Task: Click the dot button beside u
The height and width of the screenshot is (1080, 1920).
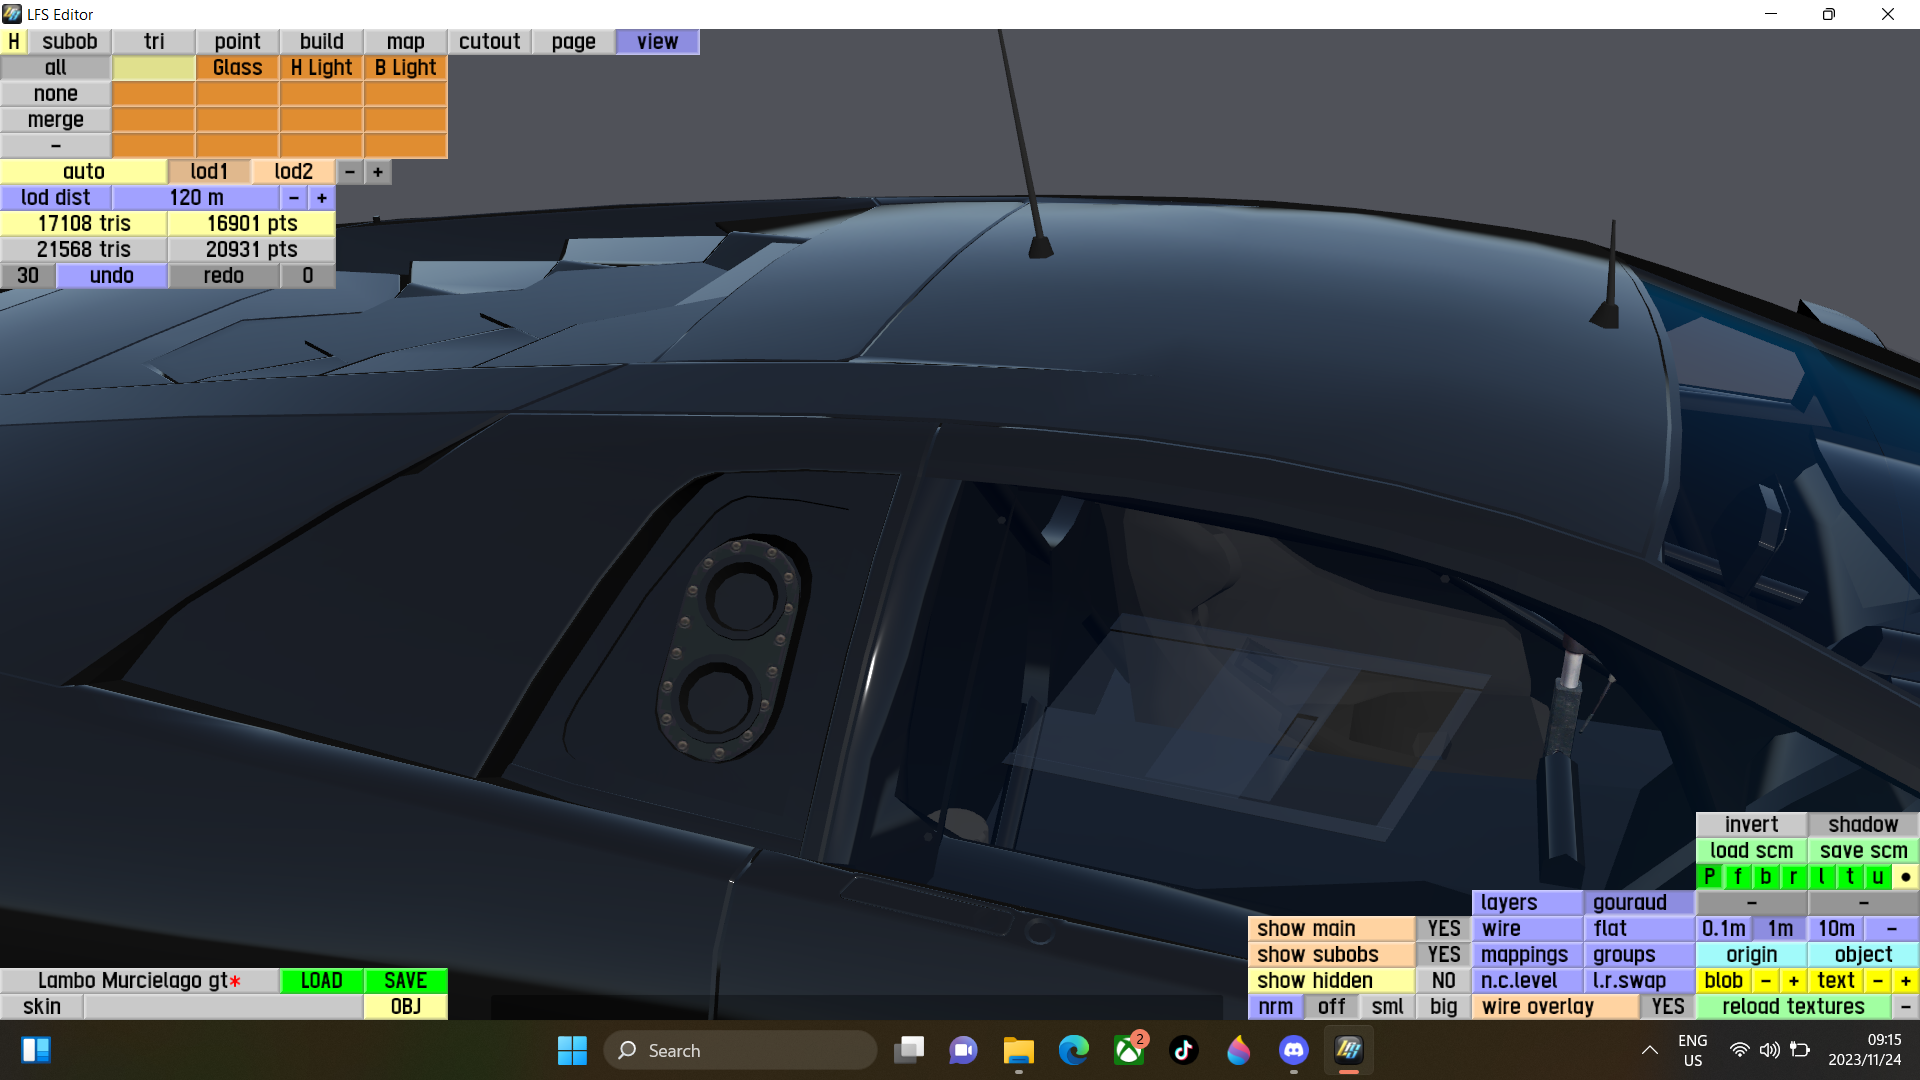Action: [1905, 877]
